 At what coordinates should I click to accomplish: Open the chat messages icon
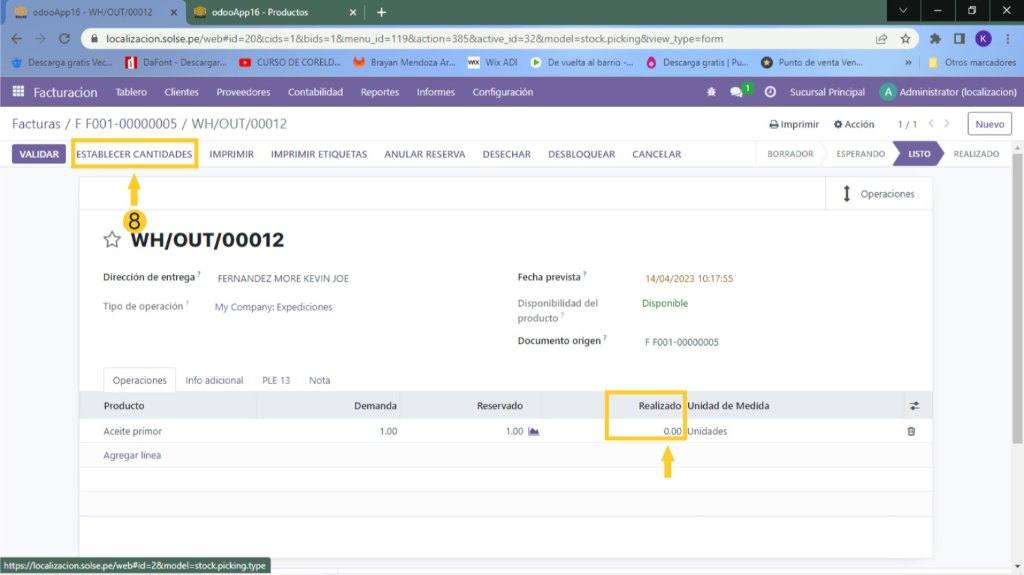click(737, 92)
